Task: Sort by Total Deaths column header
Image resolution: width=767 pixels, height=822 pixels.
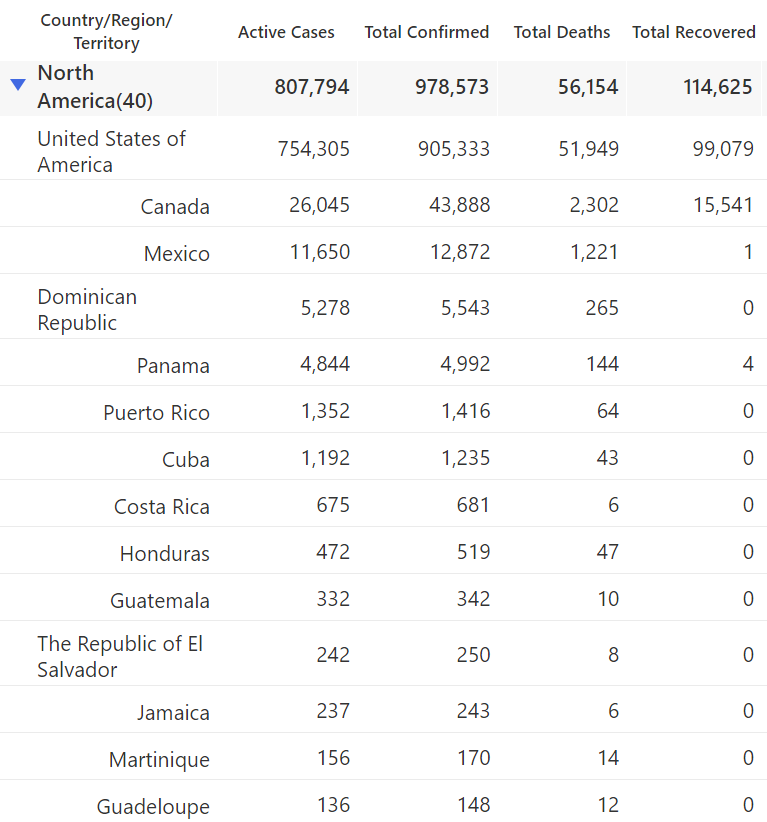Action: tap(561, 32)
